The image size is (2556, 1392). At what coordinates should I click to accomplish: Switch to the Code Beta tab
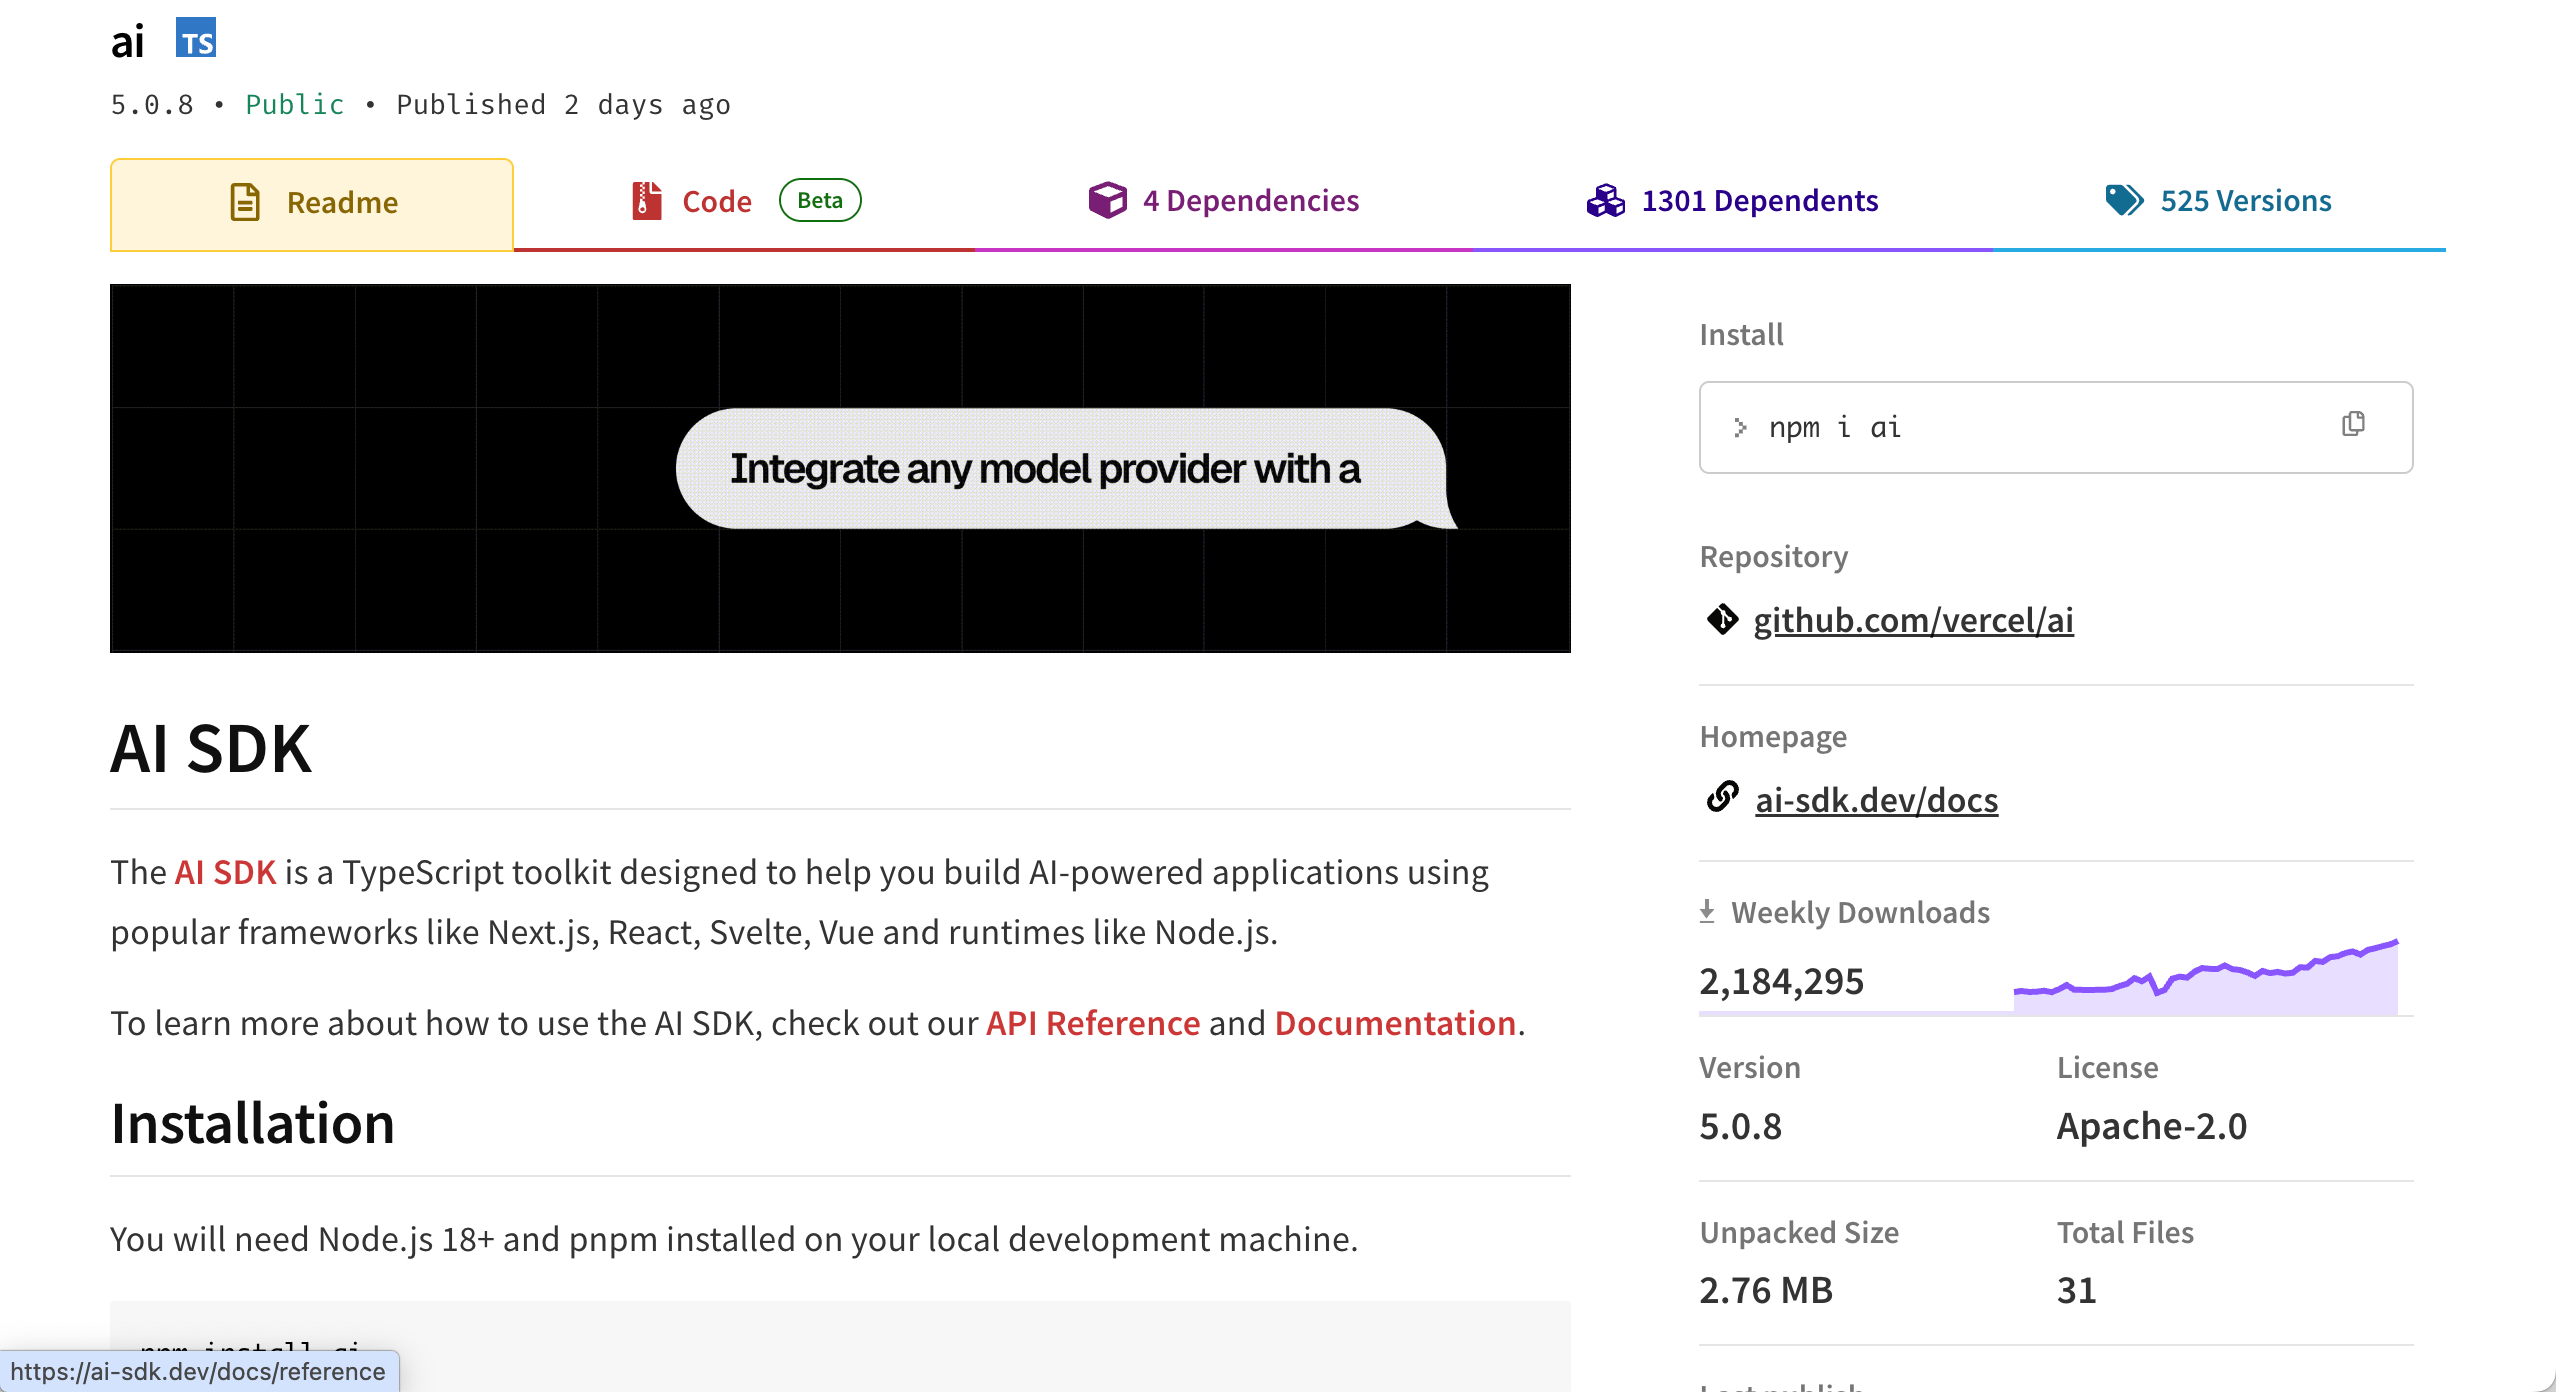pyautogui.click(x=716, y=200)
